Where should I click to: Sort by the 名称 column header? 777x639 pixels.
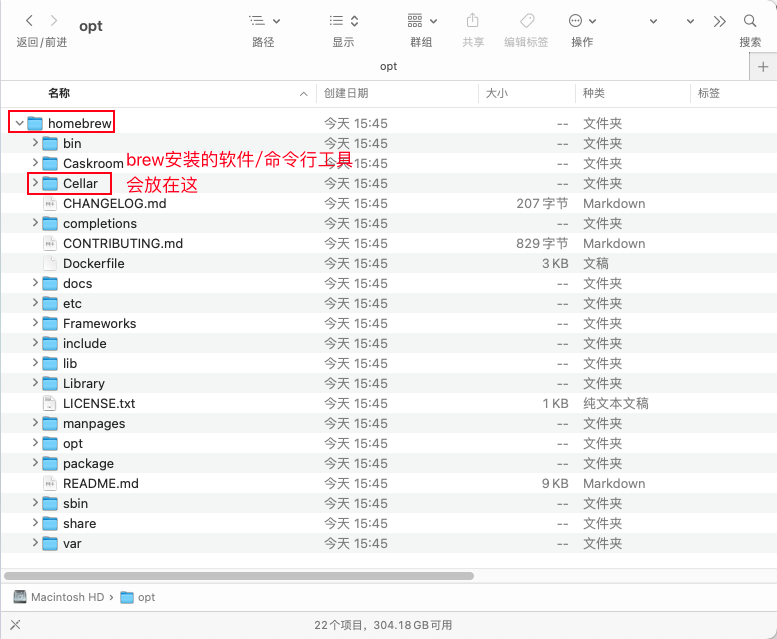tap(59, 93)
